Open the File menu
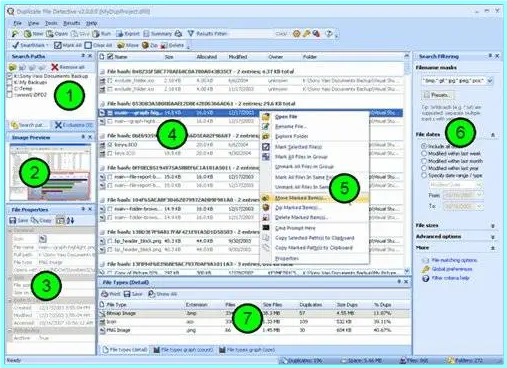Image resolution: width=507 pixels, height=368 pixels. click(x=17, y=23)
